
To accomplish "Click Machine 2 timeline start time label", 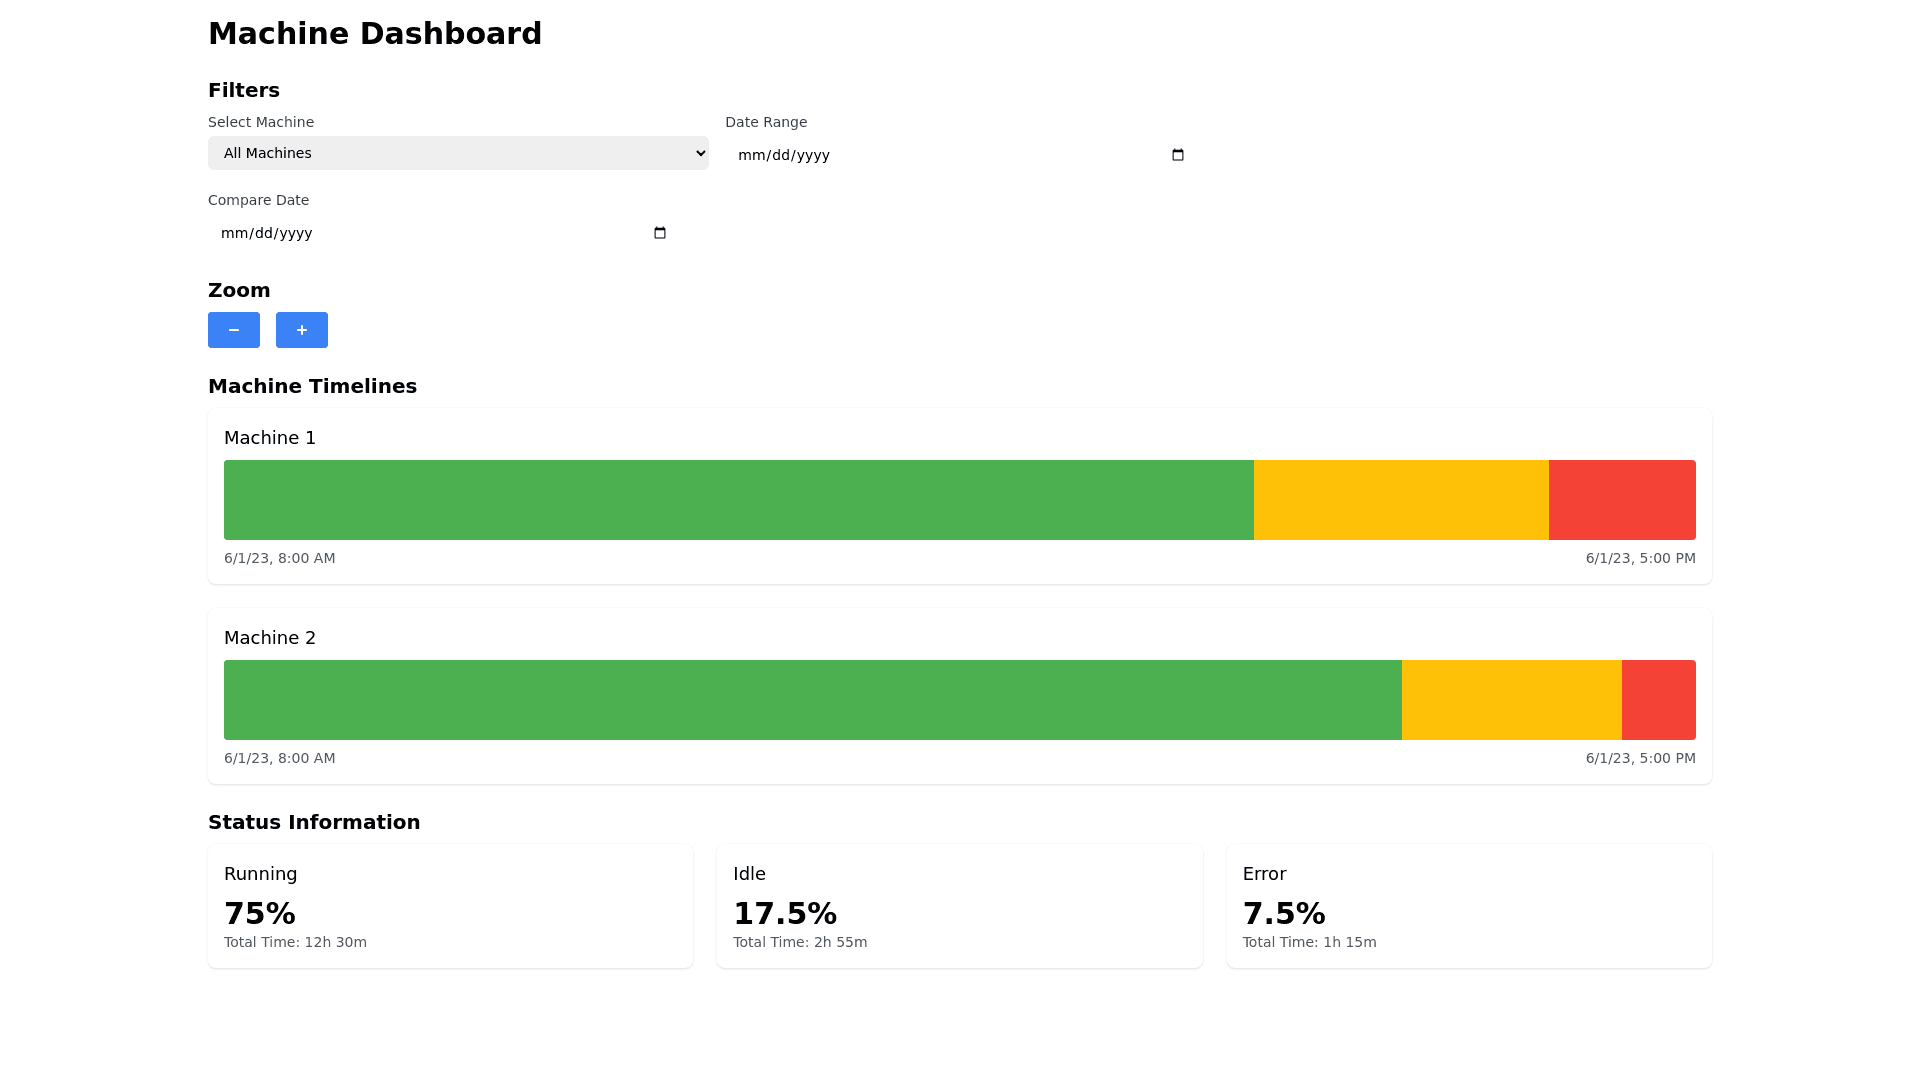I will click(x=280, y=758).
